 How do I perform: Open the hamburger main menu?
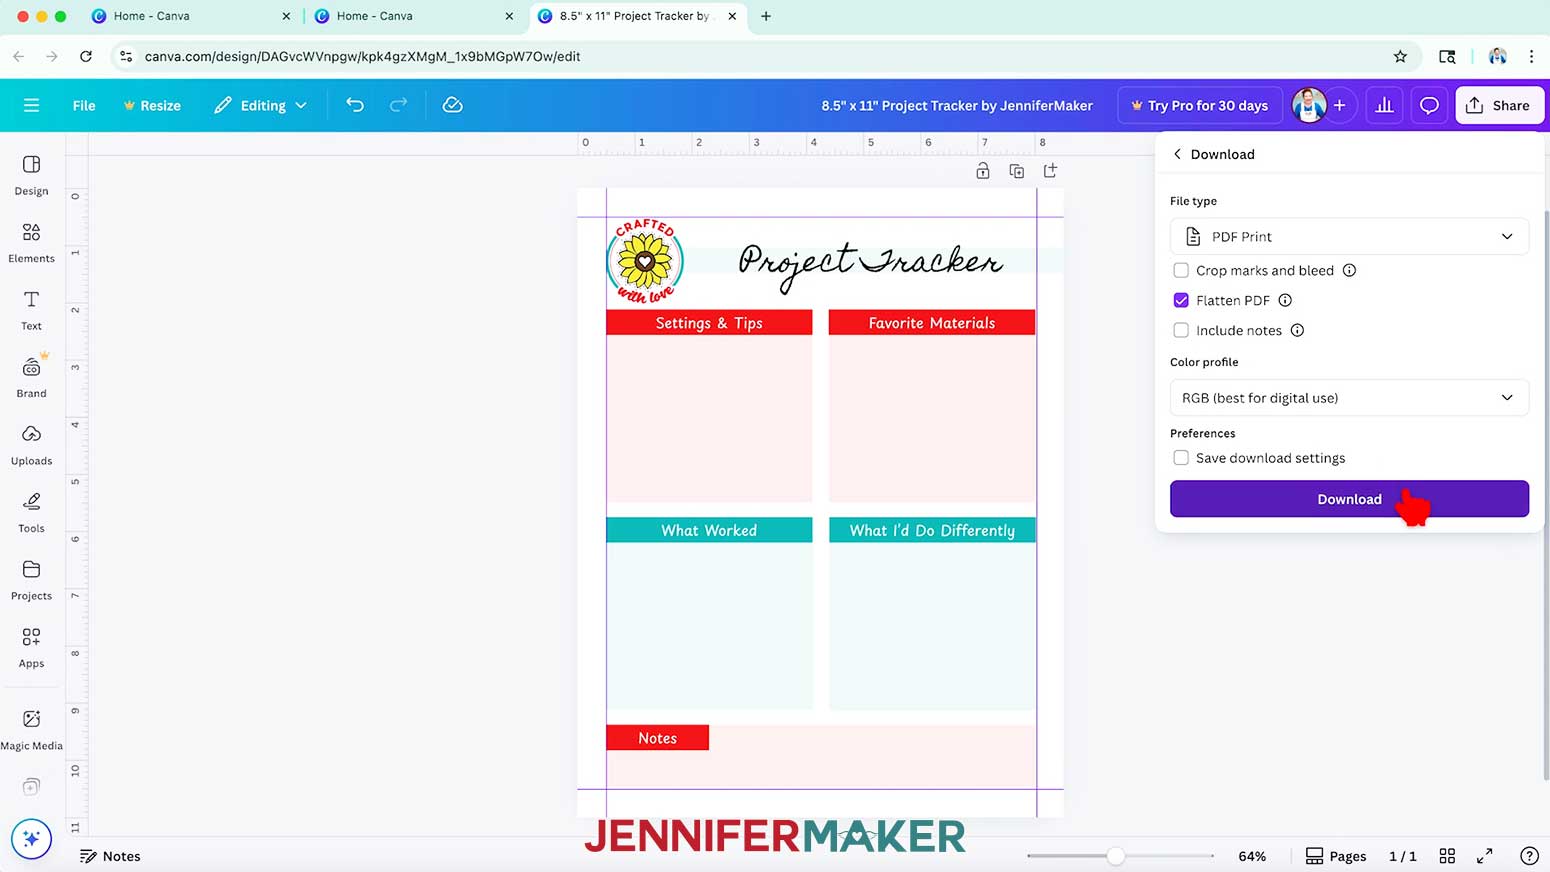pos(31,105)
